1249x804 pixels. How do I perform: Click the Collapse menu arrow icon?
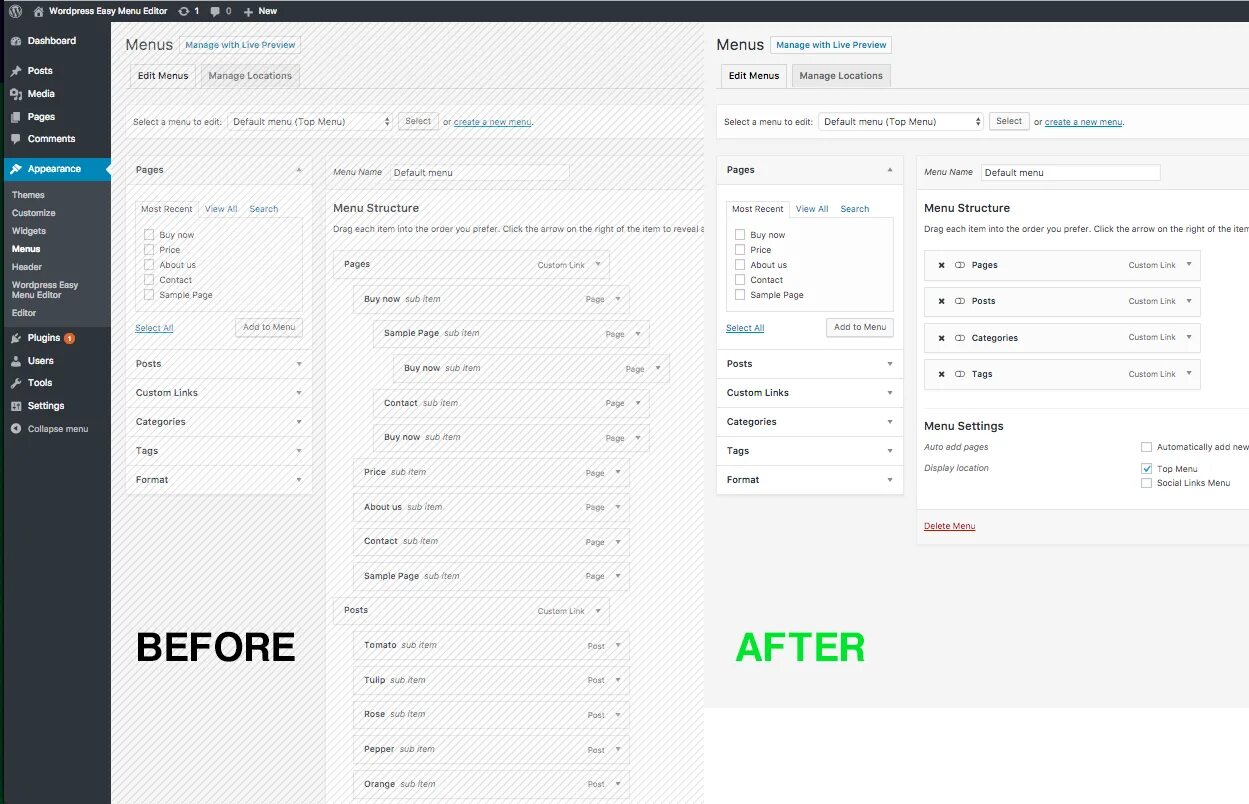(16, 429)
